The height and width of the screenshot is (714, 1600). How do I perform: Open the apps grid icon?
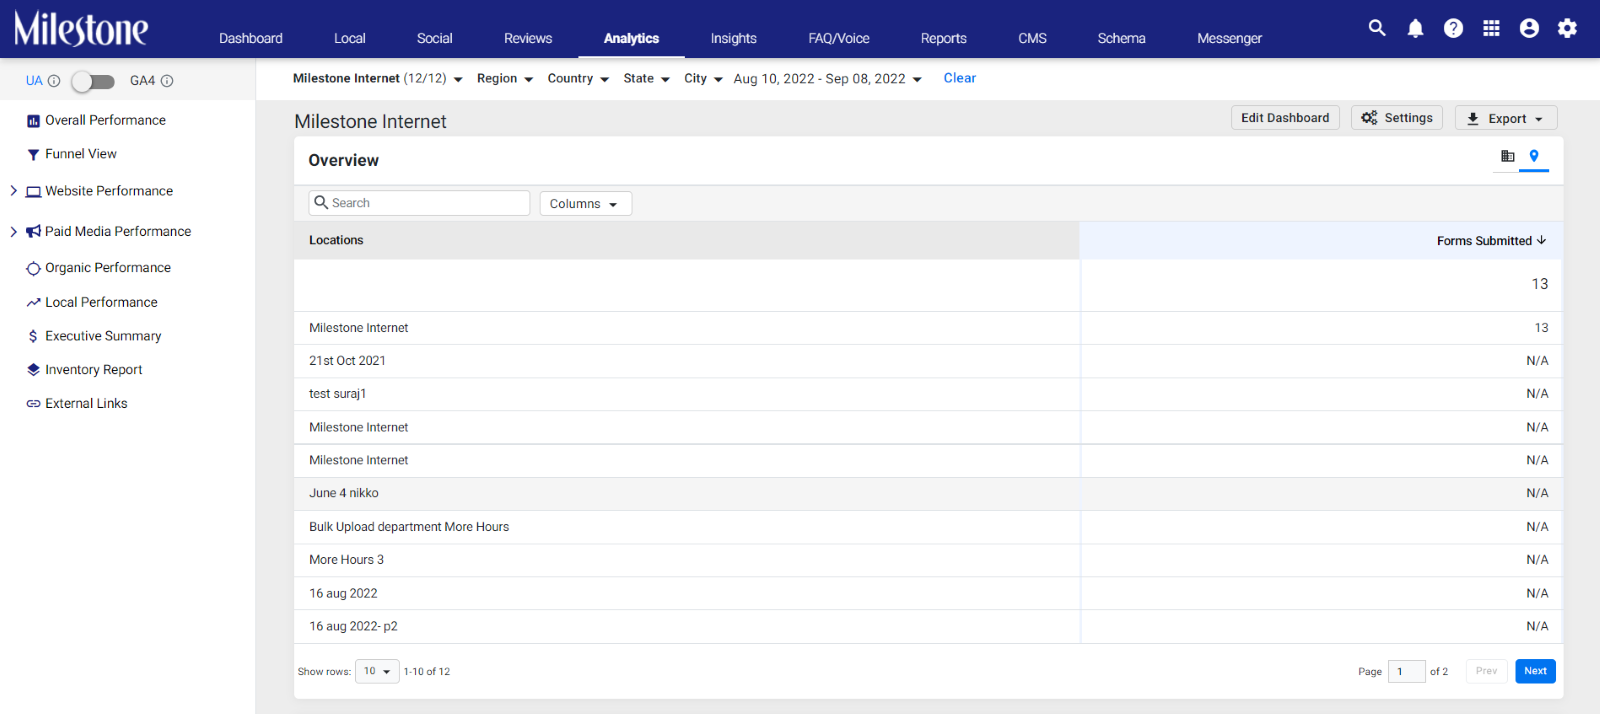click(1491, 28)
